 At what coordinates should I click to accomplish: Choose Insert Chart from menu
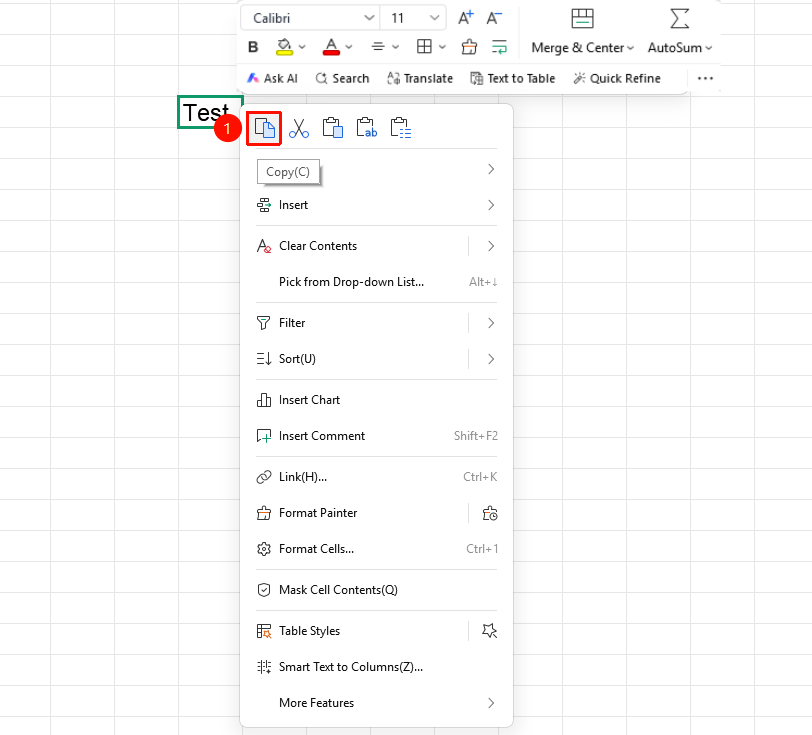[x=376, y=400]
